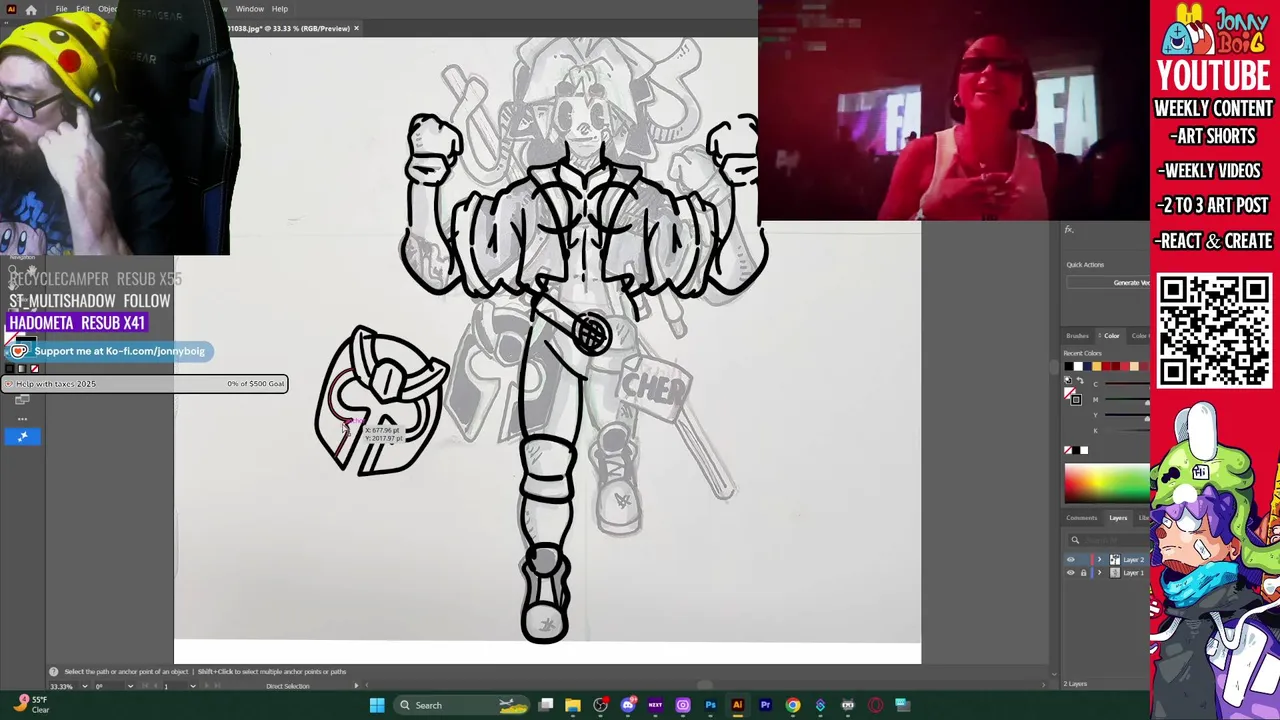Image resolution: width=1280 pixels, height=720 pixels.
Task: Switch to the Layers panel tab
Action: coord(1118,518)
